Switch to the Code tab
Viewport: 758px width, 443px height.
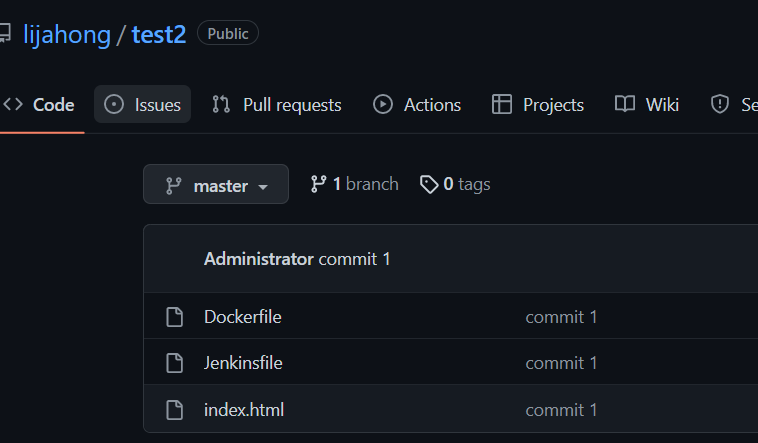(x=39, y=104)
